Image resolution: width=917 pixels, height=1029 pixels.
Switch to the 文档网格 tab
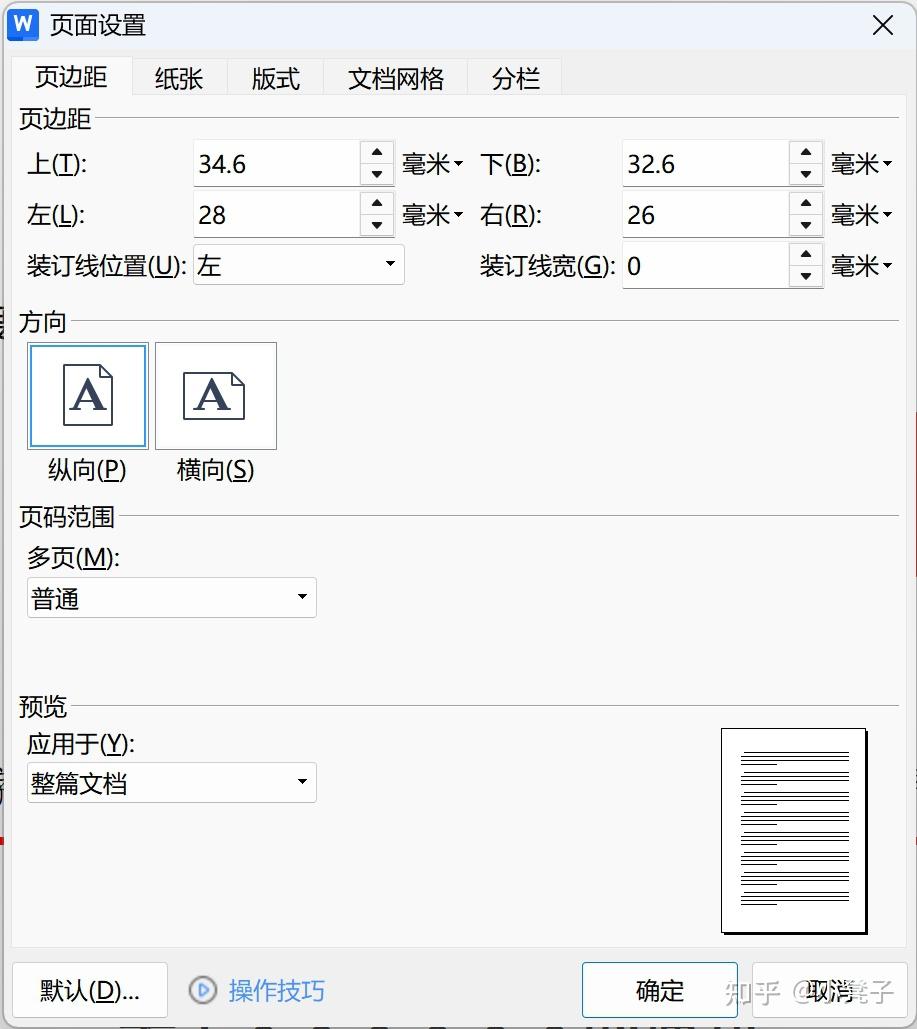(396, 77)
